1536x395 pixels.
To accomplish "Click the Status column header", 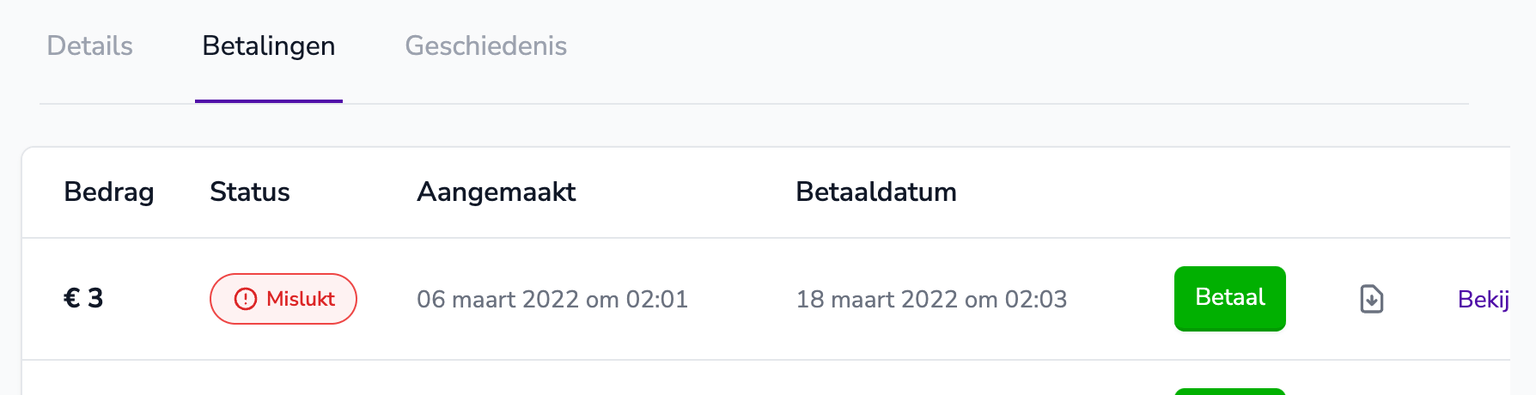I will point(250,192).
